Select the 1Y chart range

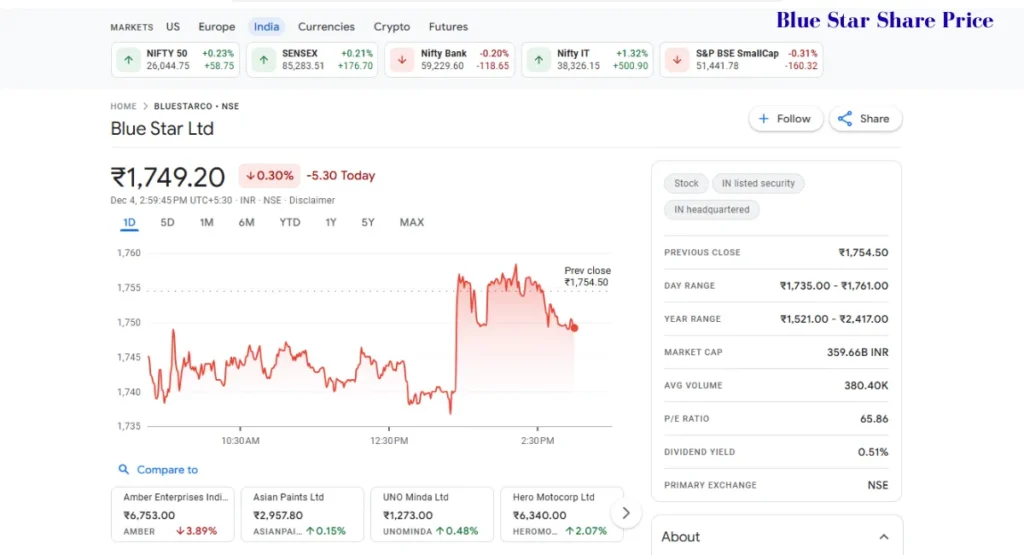[331, 223]
